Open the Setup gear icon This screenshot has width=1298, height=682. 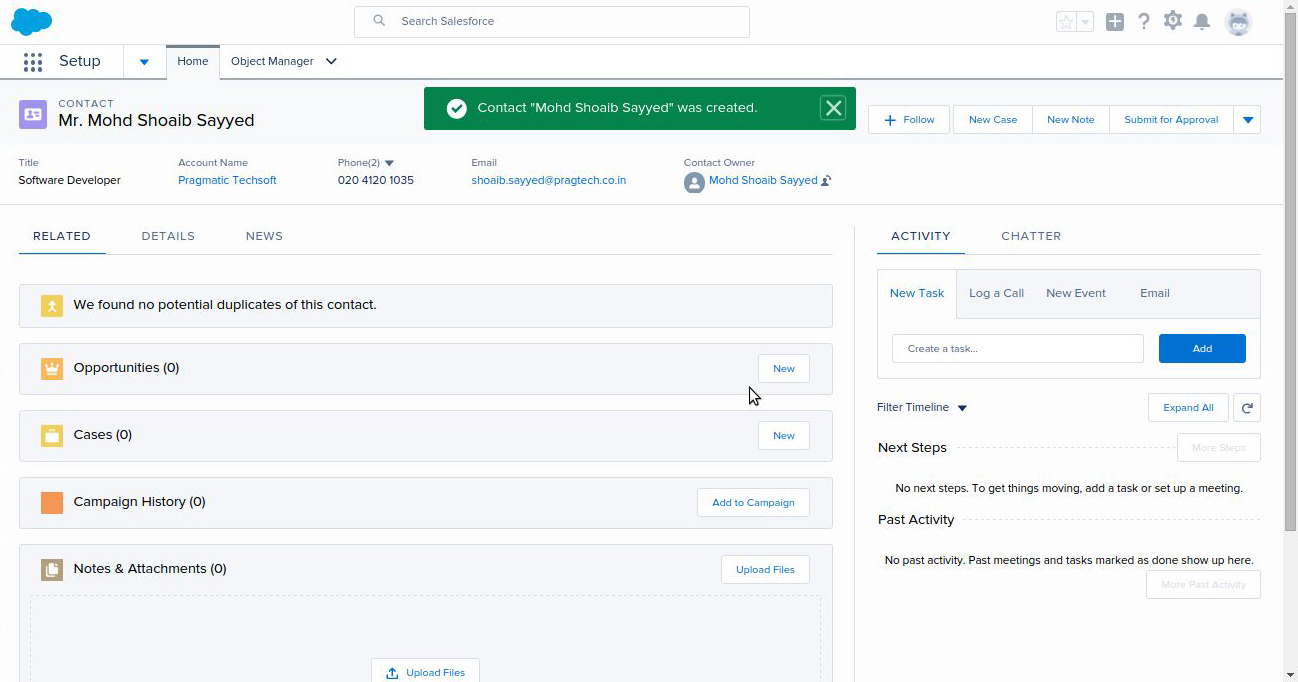[1173, 21]
